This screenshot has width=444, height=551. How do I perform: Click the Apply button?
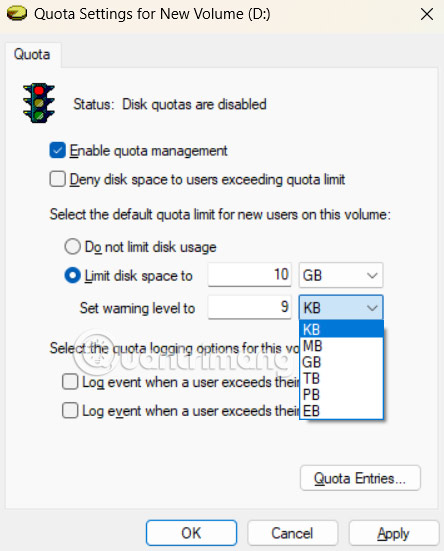point(393,533)
